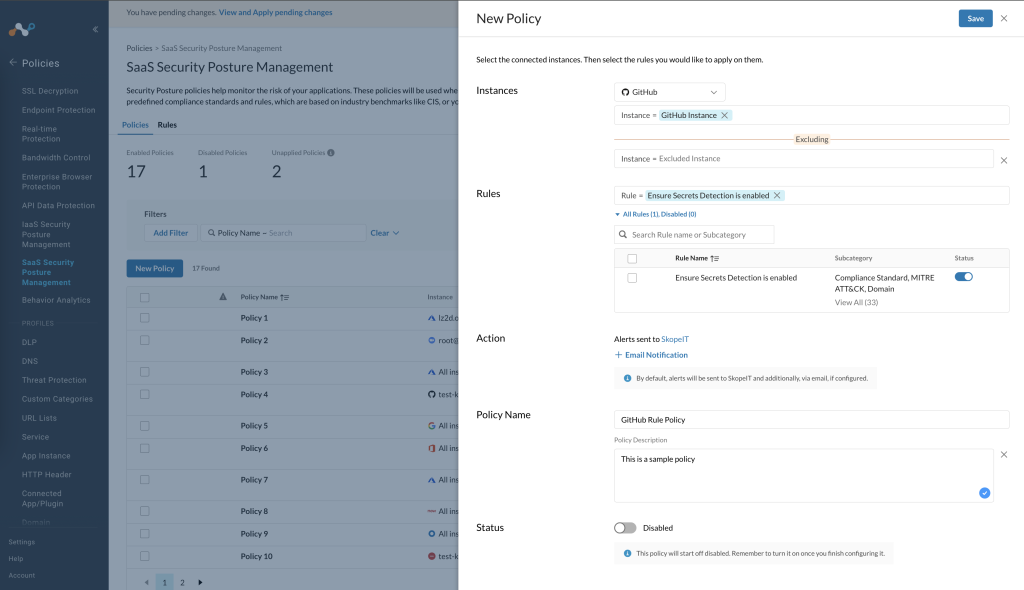The image size is (1024, 590).
Task: Click the Policy Name filter search field
Action: click(283, 233)
